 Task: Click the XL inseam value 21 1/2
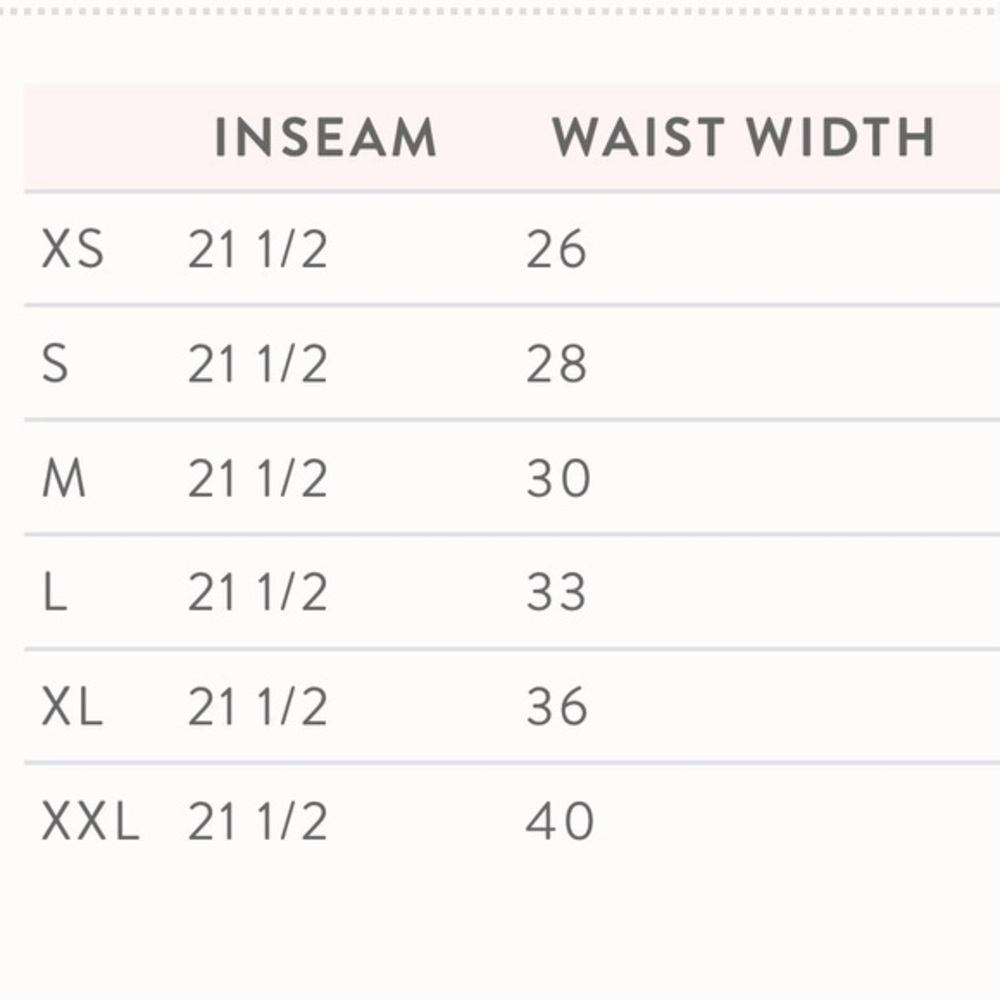click(258, 707)
